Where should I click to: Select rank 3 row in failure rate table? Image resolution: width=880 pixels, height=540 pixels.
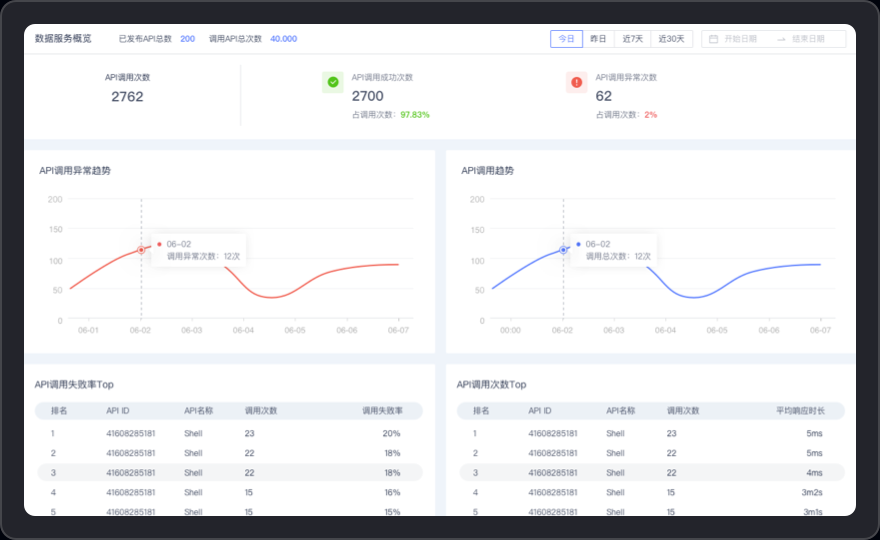230,473
